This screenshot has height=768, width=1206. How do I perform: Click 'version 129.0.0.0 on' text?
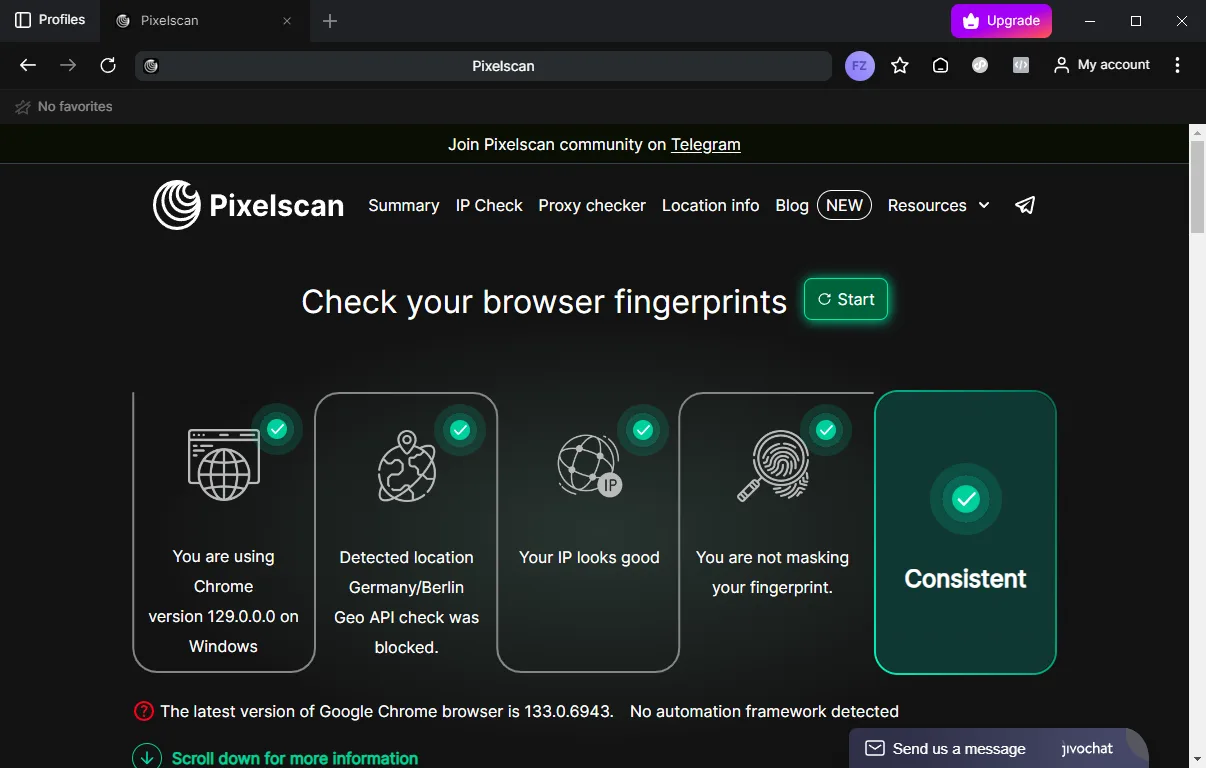pos(224,616)
